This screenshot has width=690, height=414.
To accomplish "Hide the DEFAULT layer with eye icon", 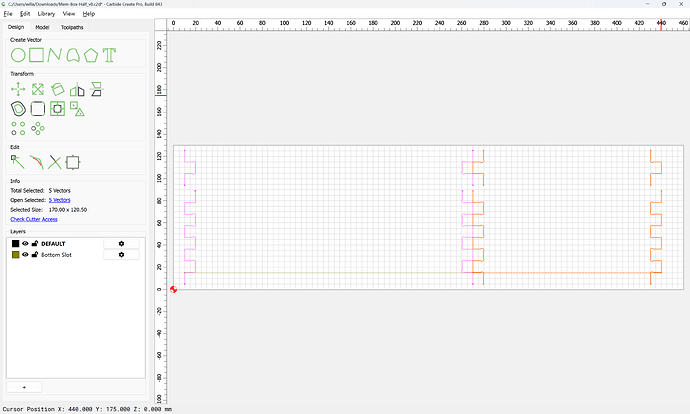I will pyautogui.click(x=25, y=243).
